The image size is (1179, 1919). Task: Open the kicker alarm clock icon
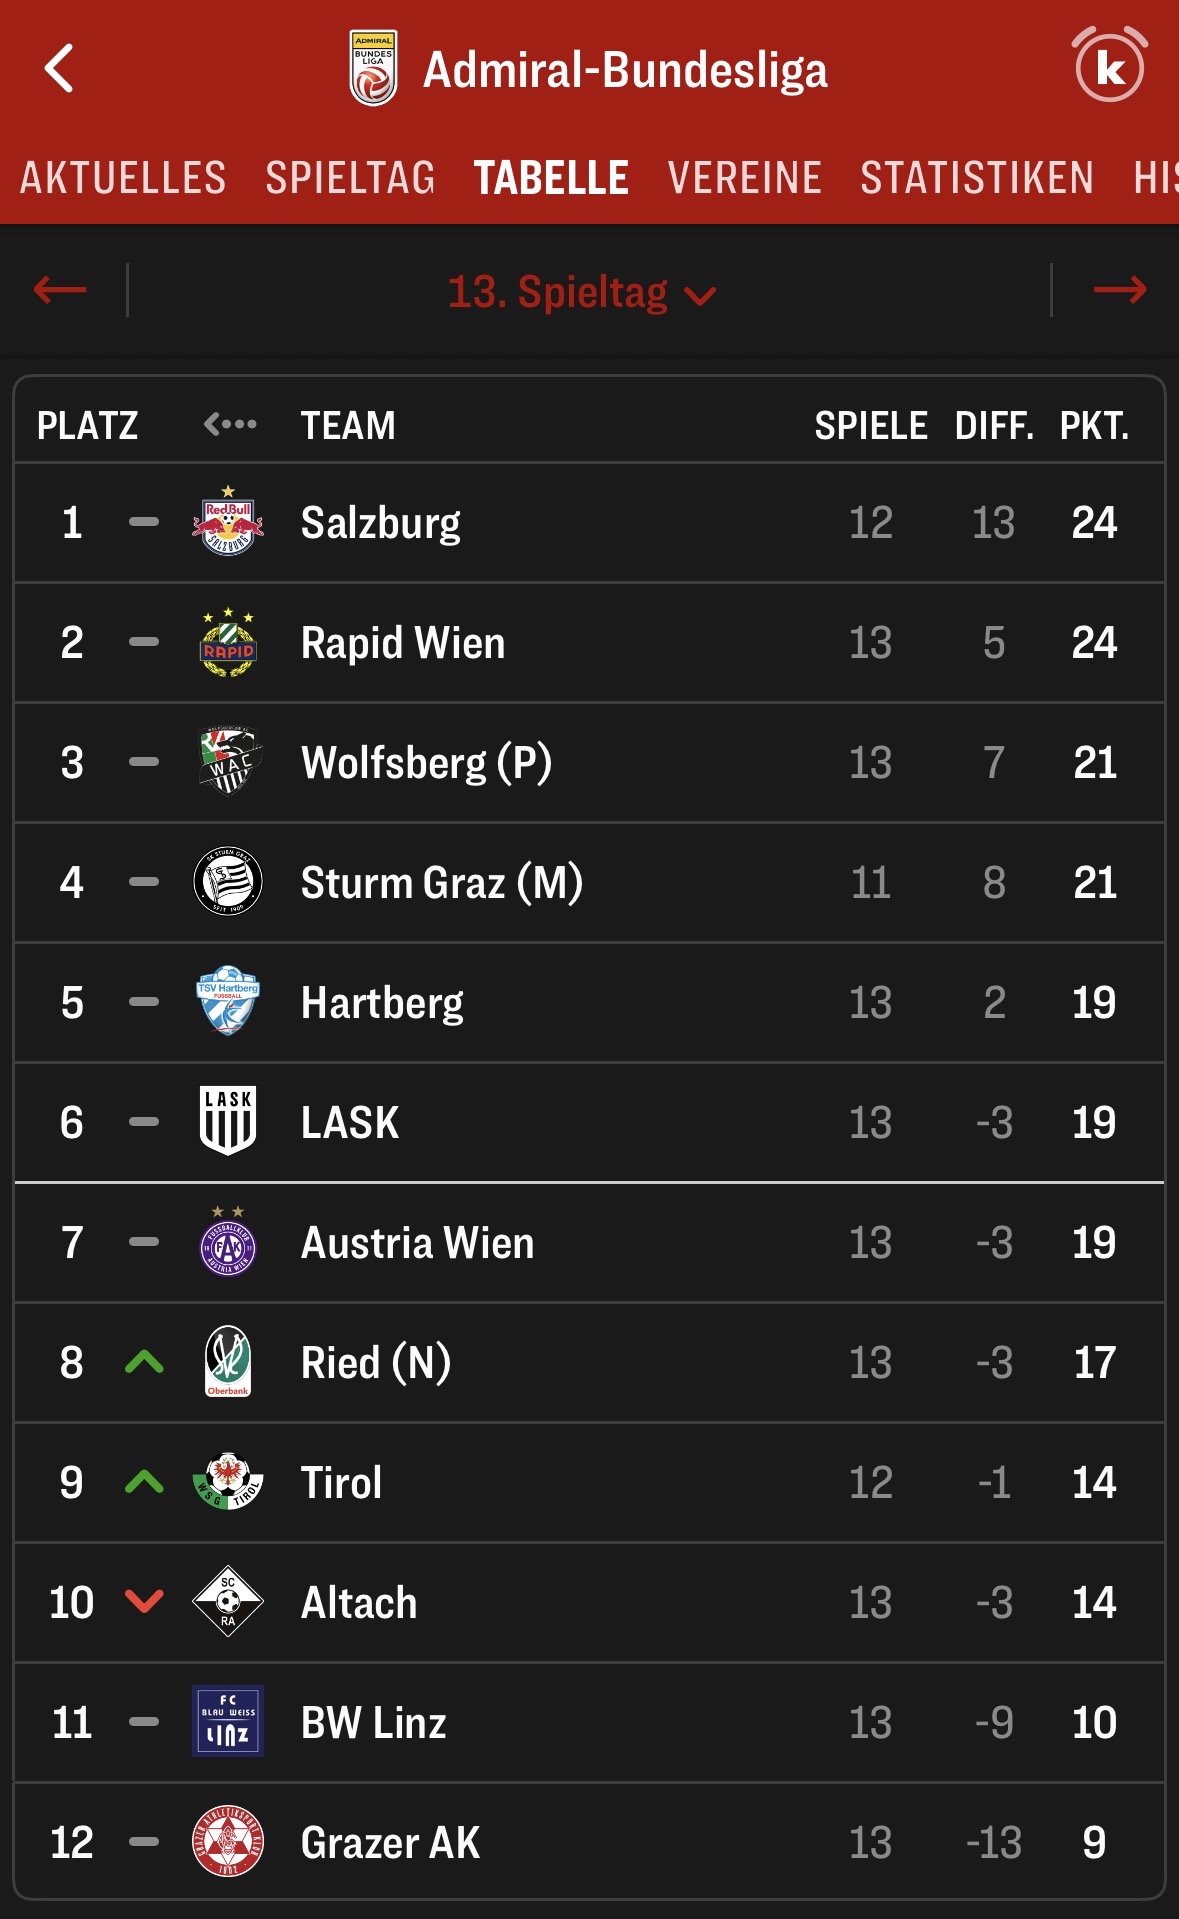[1109, 66]
